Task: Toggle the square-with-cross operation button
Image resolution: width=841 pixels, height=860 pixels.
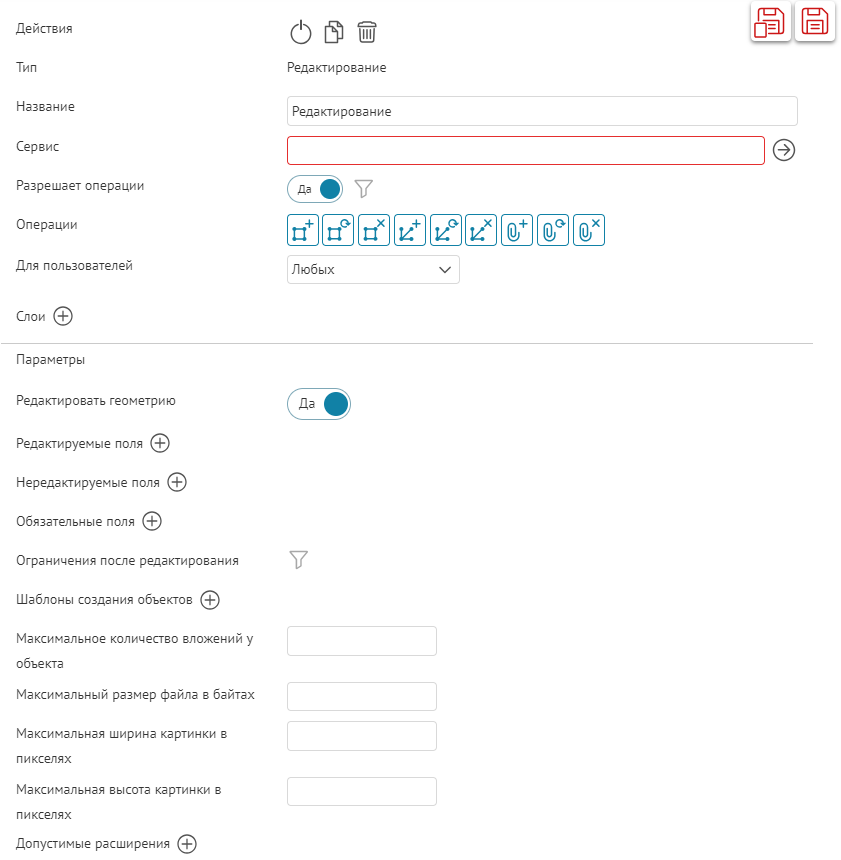Action: [x=374, y=231]
